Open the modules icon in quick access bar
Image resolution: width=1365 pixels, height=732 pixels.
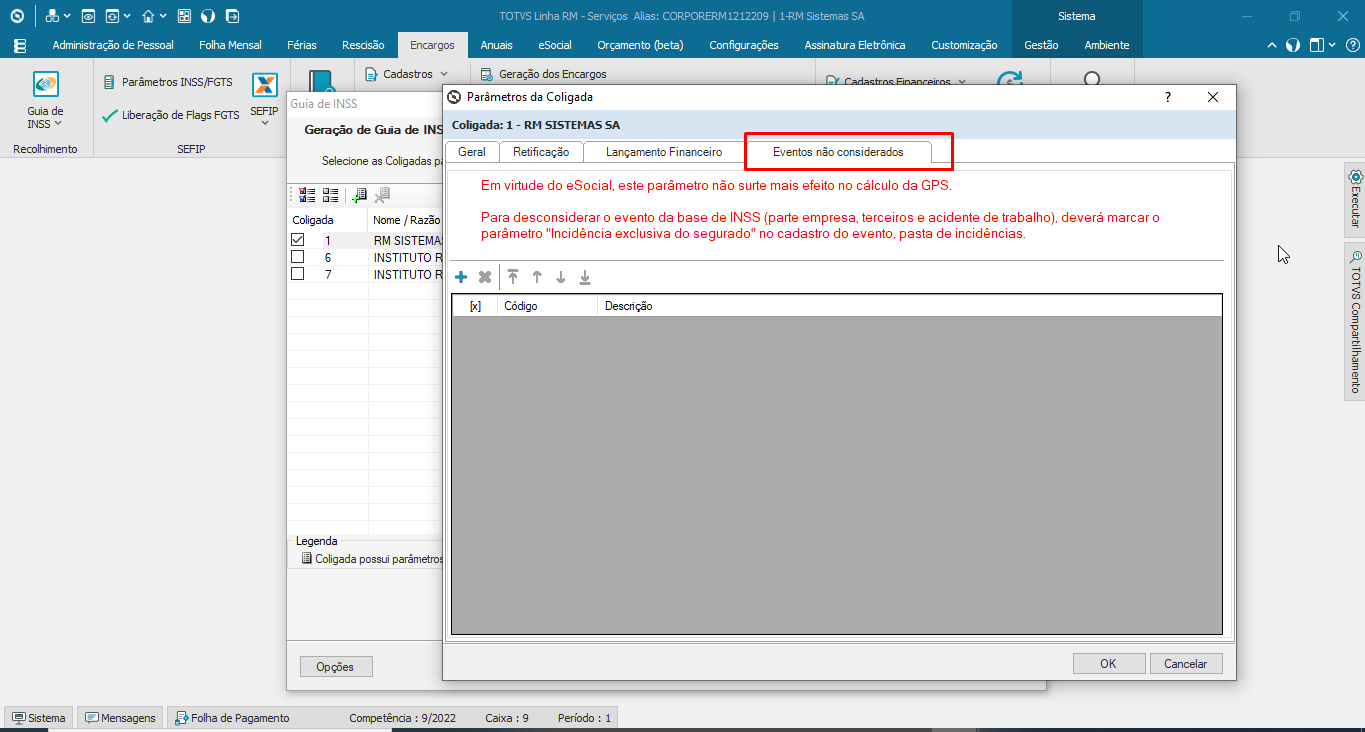52,16
